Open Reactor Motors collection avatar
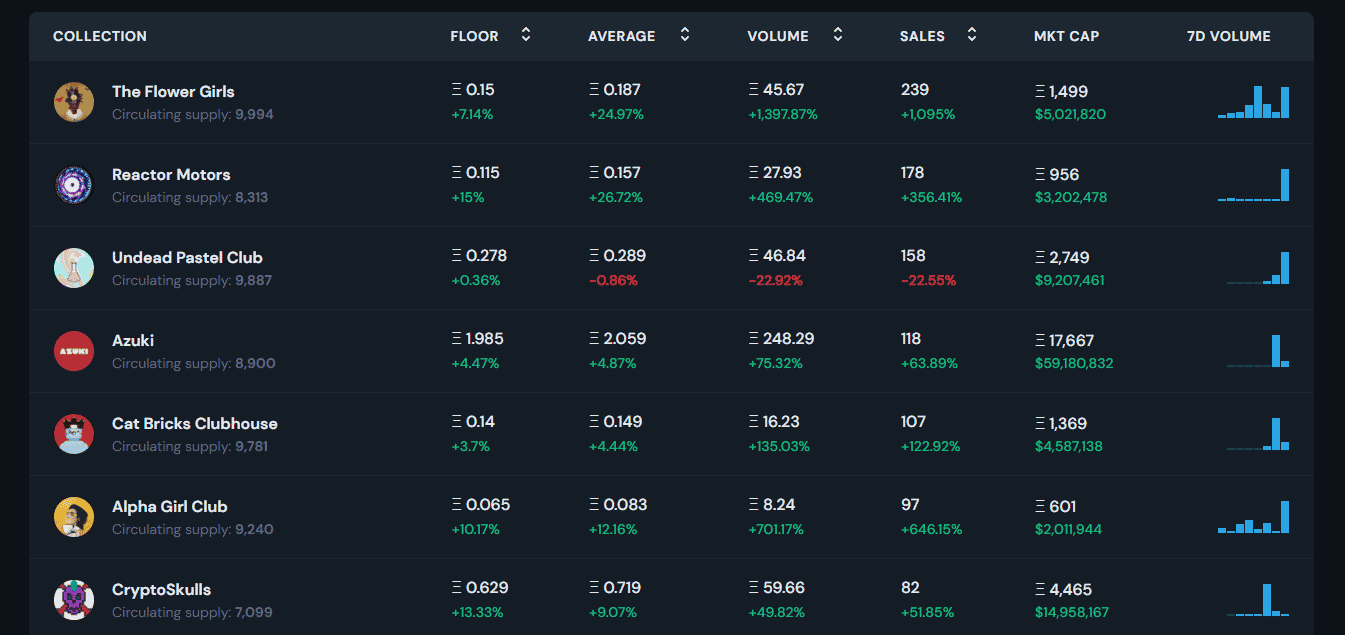The width and height of the screenshot is (1345, 635). [x=74, y=185]
